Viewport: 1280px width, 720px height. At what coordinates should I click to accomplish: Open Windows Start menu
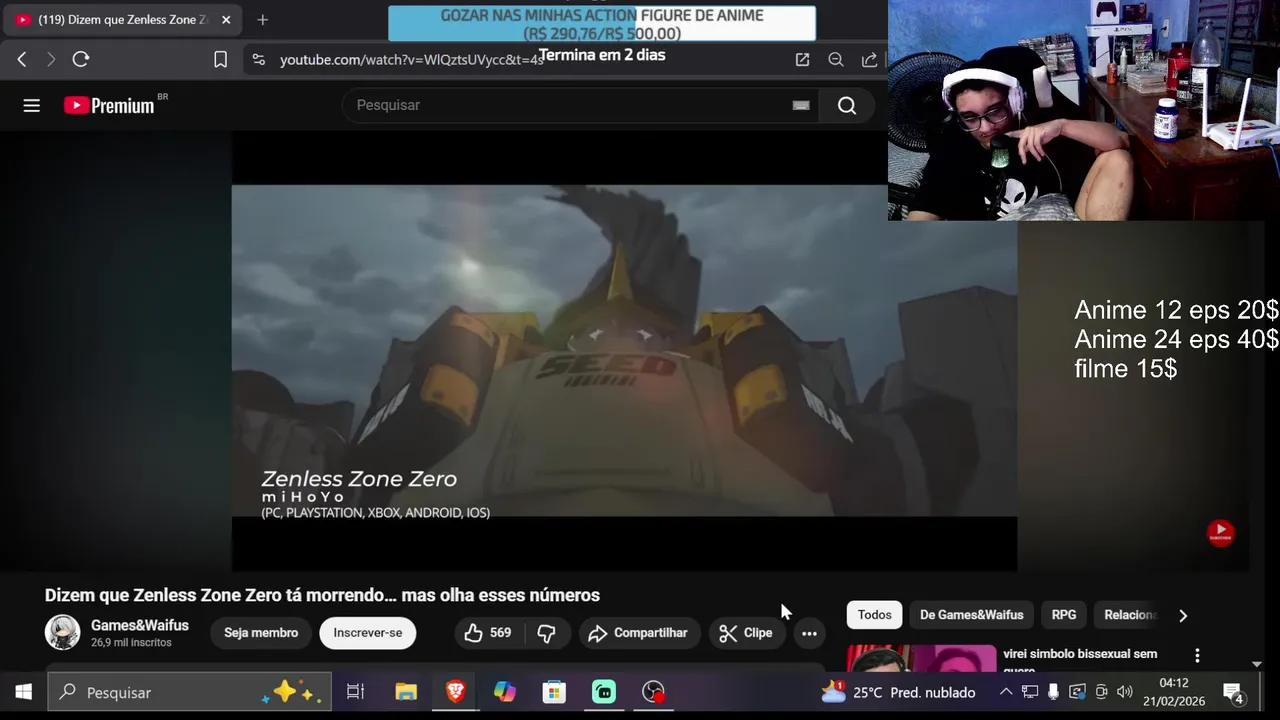[x=23, y=692]
